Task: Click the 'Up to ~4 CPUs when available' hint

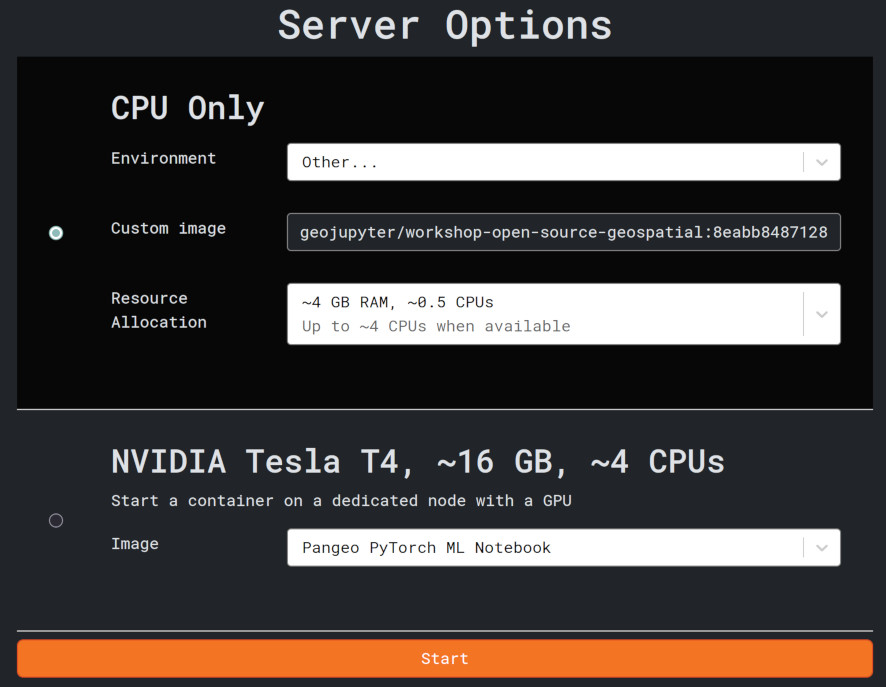Action: (436, 326)
